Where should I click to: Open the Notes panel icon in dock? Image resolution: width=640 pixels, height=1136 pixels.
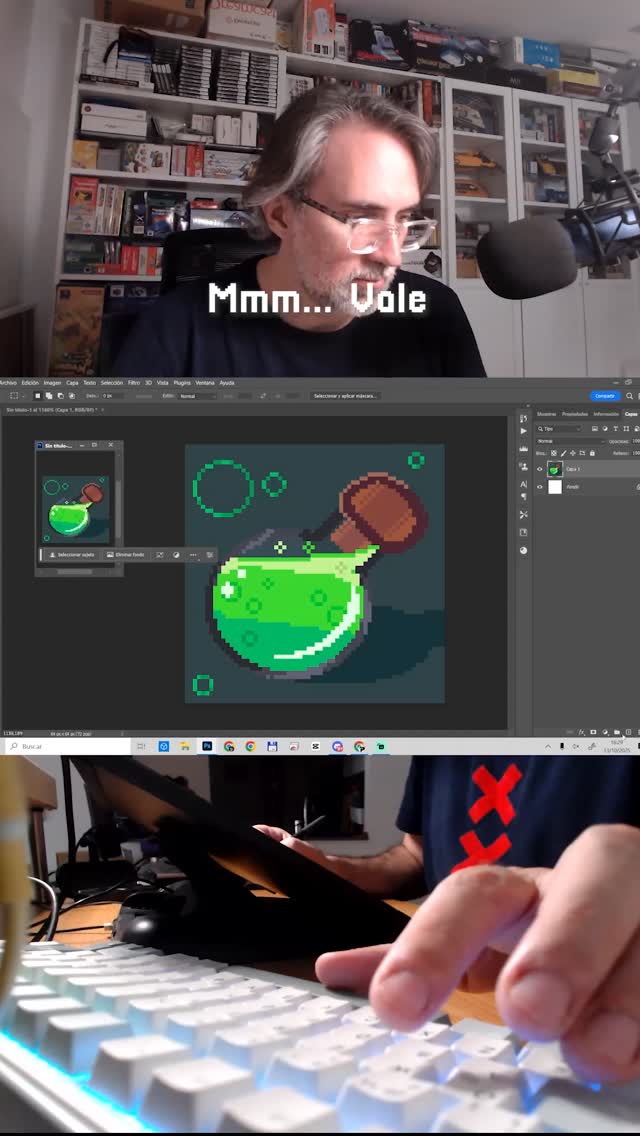coord(523,532)
